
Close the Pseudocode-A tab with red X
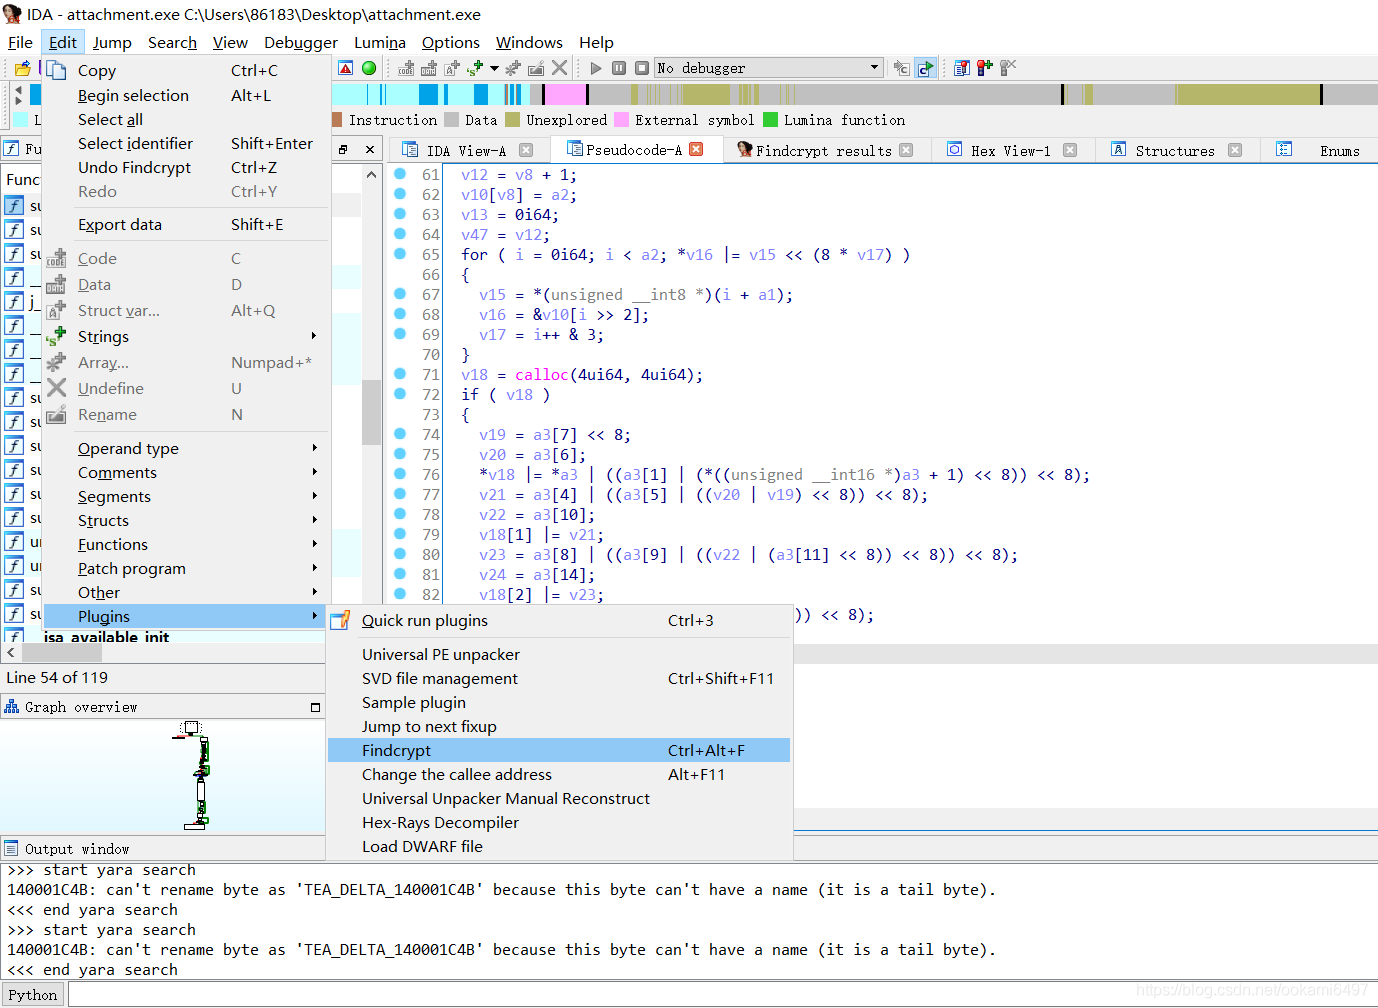pos(696,149)
